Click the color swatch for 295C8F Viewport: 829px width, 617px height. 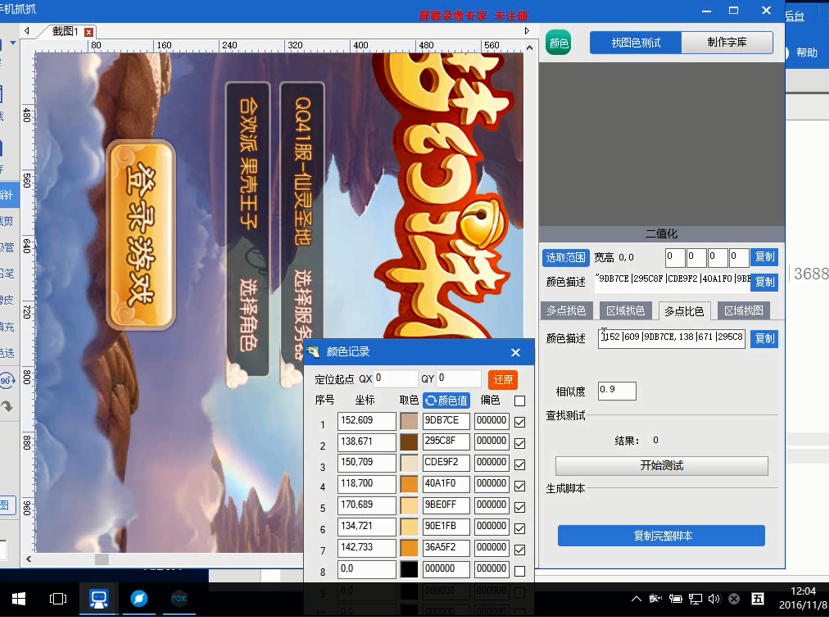[x=409, y=443]
